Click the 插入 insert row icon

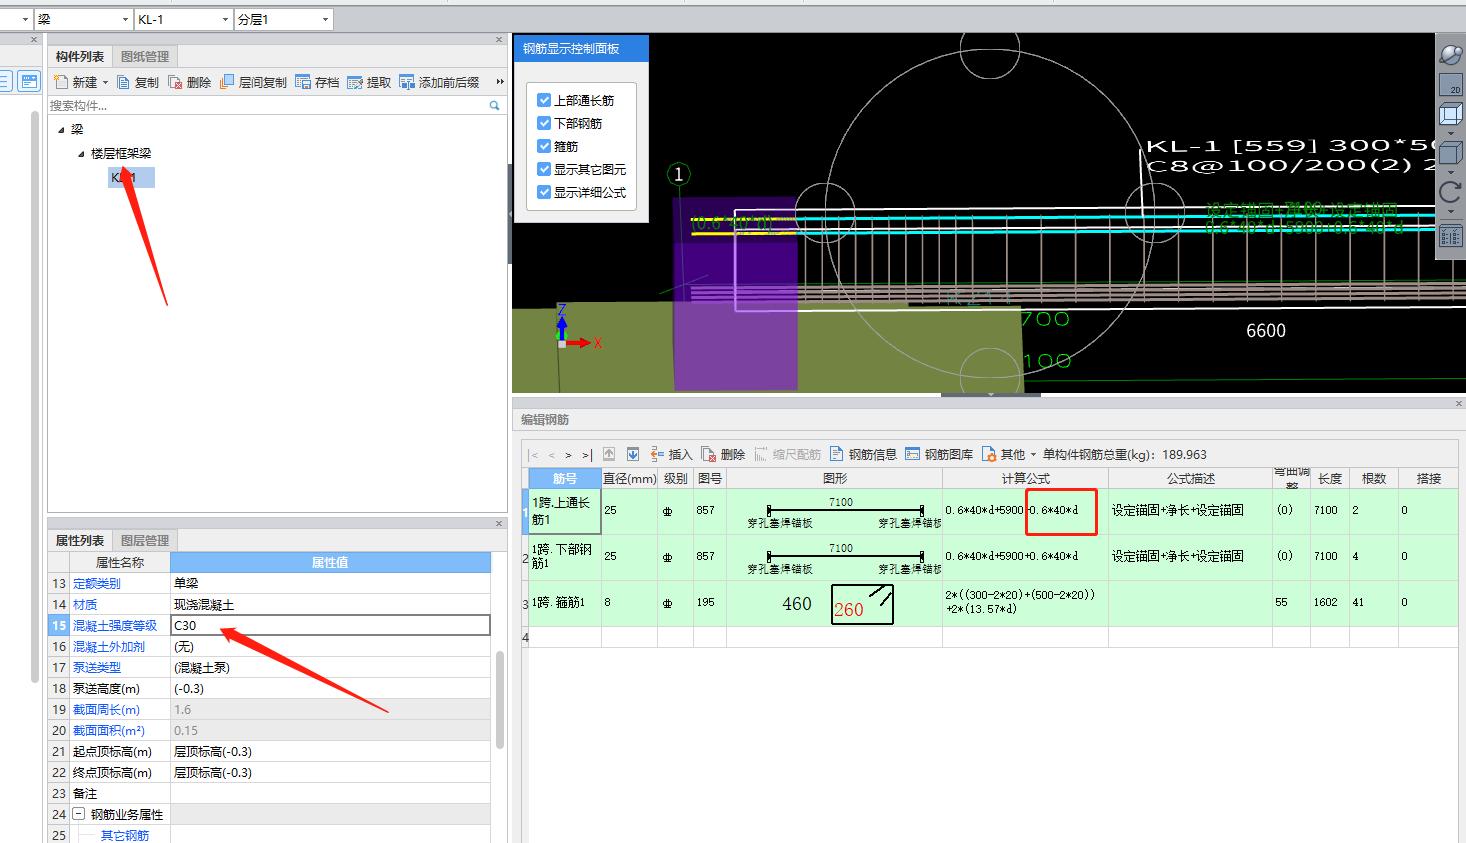(x=657, y=454)
